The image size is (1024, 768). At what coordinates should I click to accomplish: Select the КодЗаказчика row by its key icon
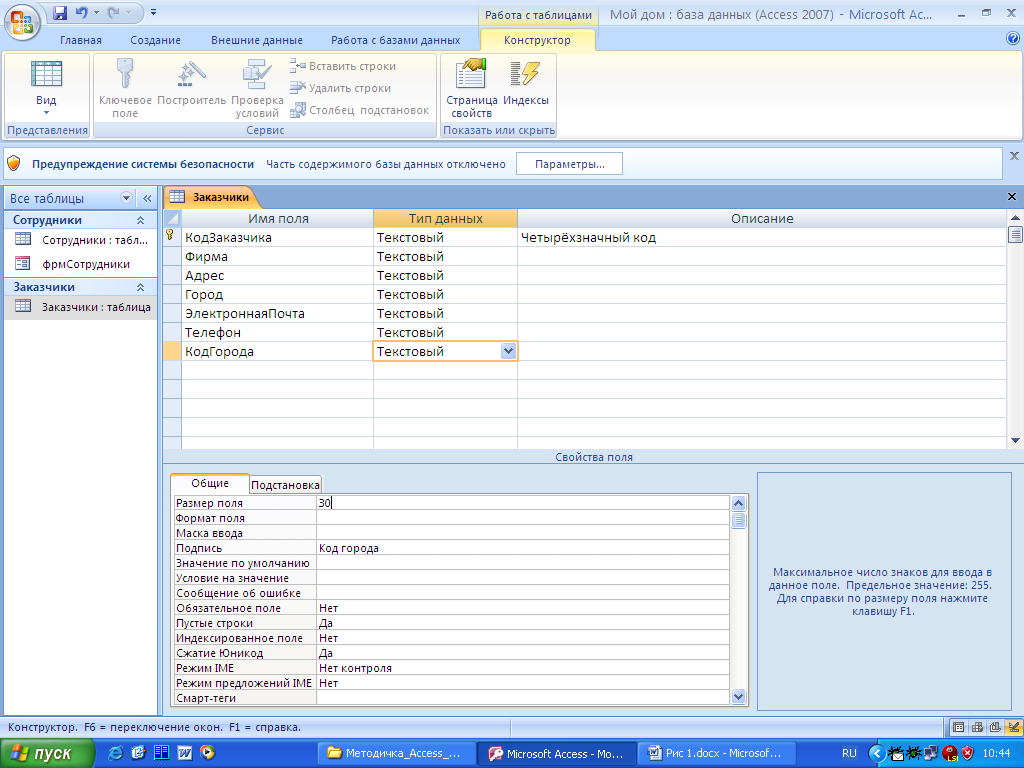171,237
